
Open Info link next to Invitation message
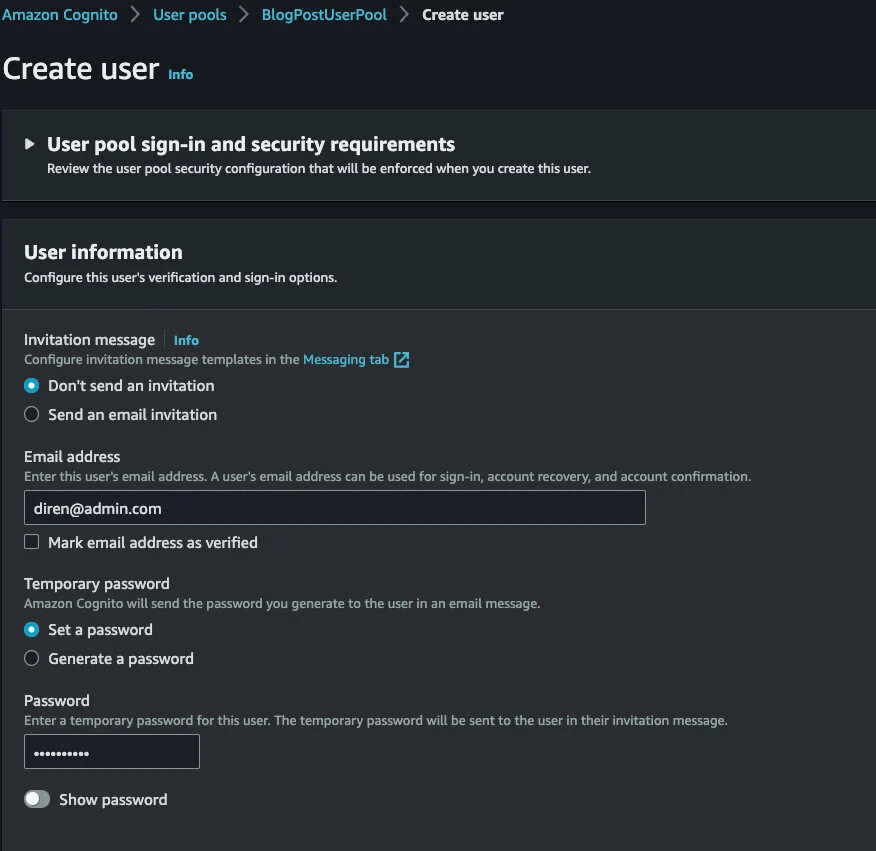click(186, 340)
